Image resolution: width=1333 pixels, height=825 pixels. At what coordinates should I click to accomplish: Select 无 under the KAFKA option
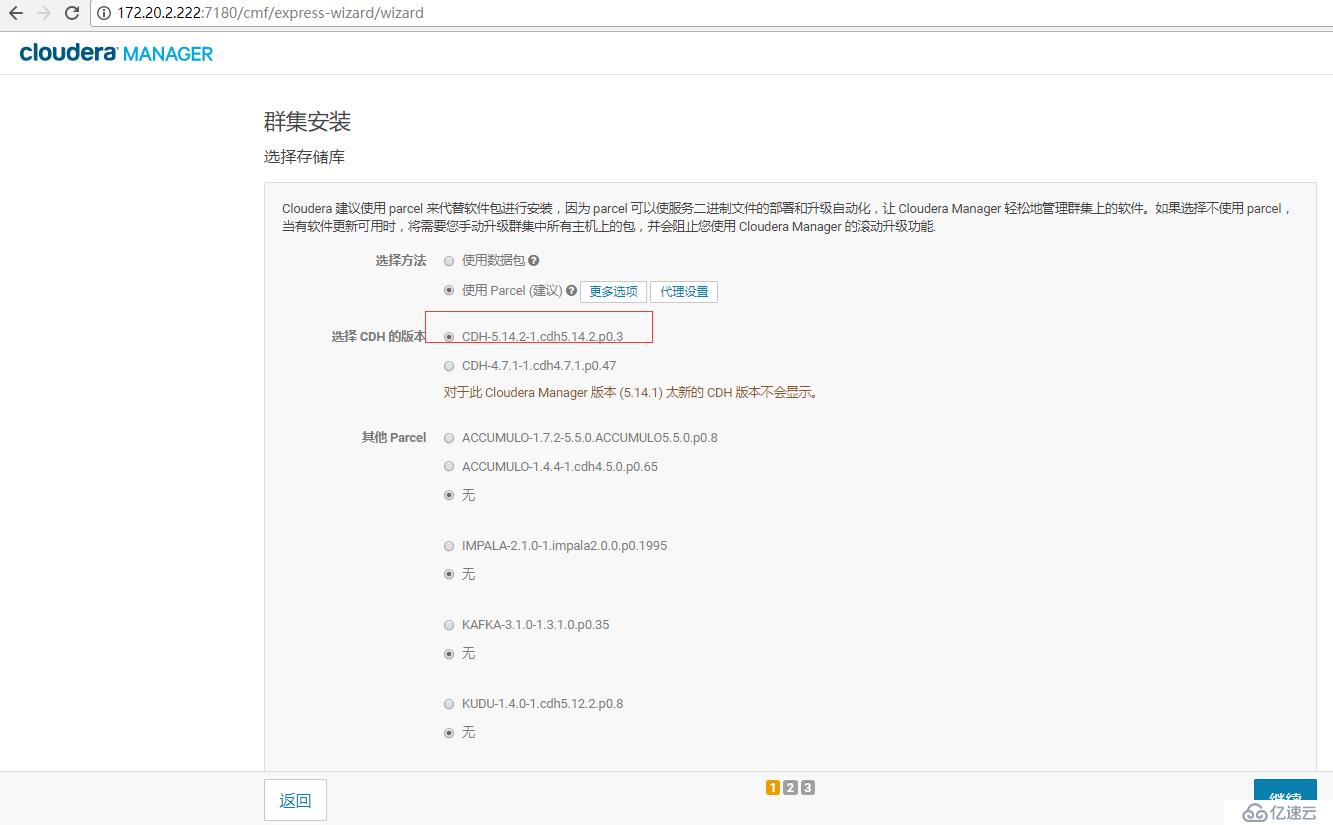(x=449, y=653)
